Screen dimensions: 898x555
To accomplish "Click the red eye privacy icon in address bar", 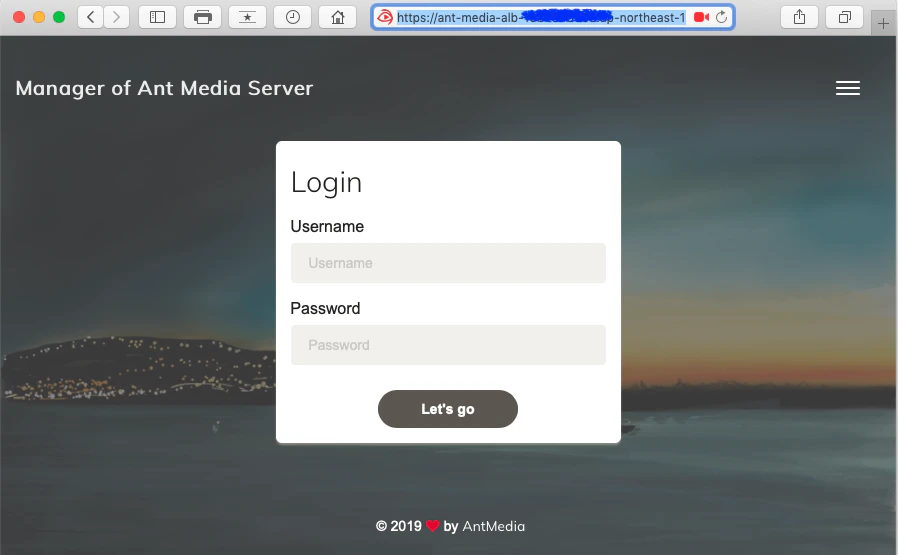I will pyautogui.click(x=385, y=17).
